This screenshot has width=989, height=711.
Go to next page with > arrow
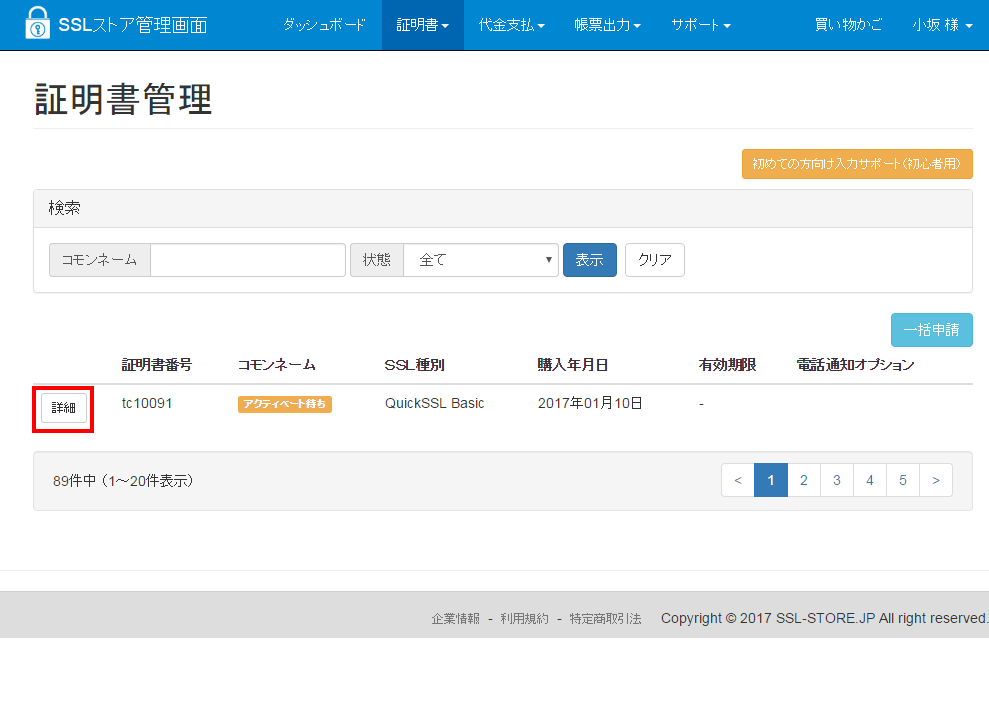click(x=936, y=480)
